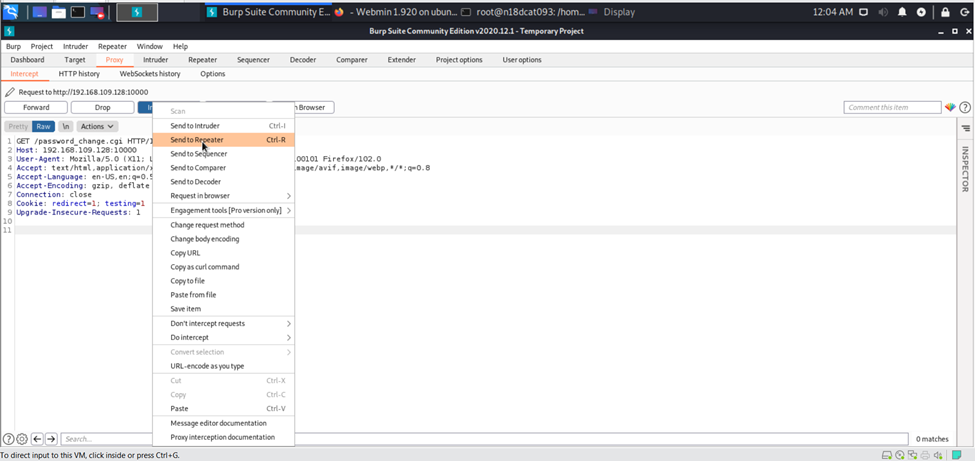Click the Burp Suite workspace thumbnail in panel
Image resolution: width=975 pixels, height=461 pixels.
pyautogui.click(x=137, y=12)
